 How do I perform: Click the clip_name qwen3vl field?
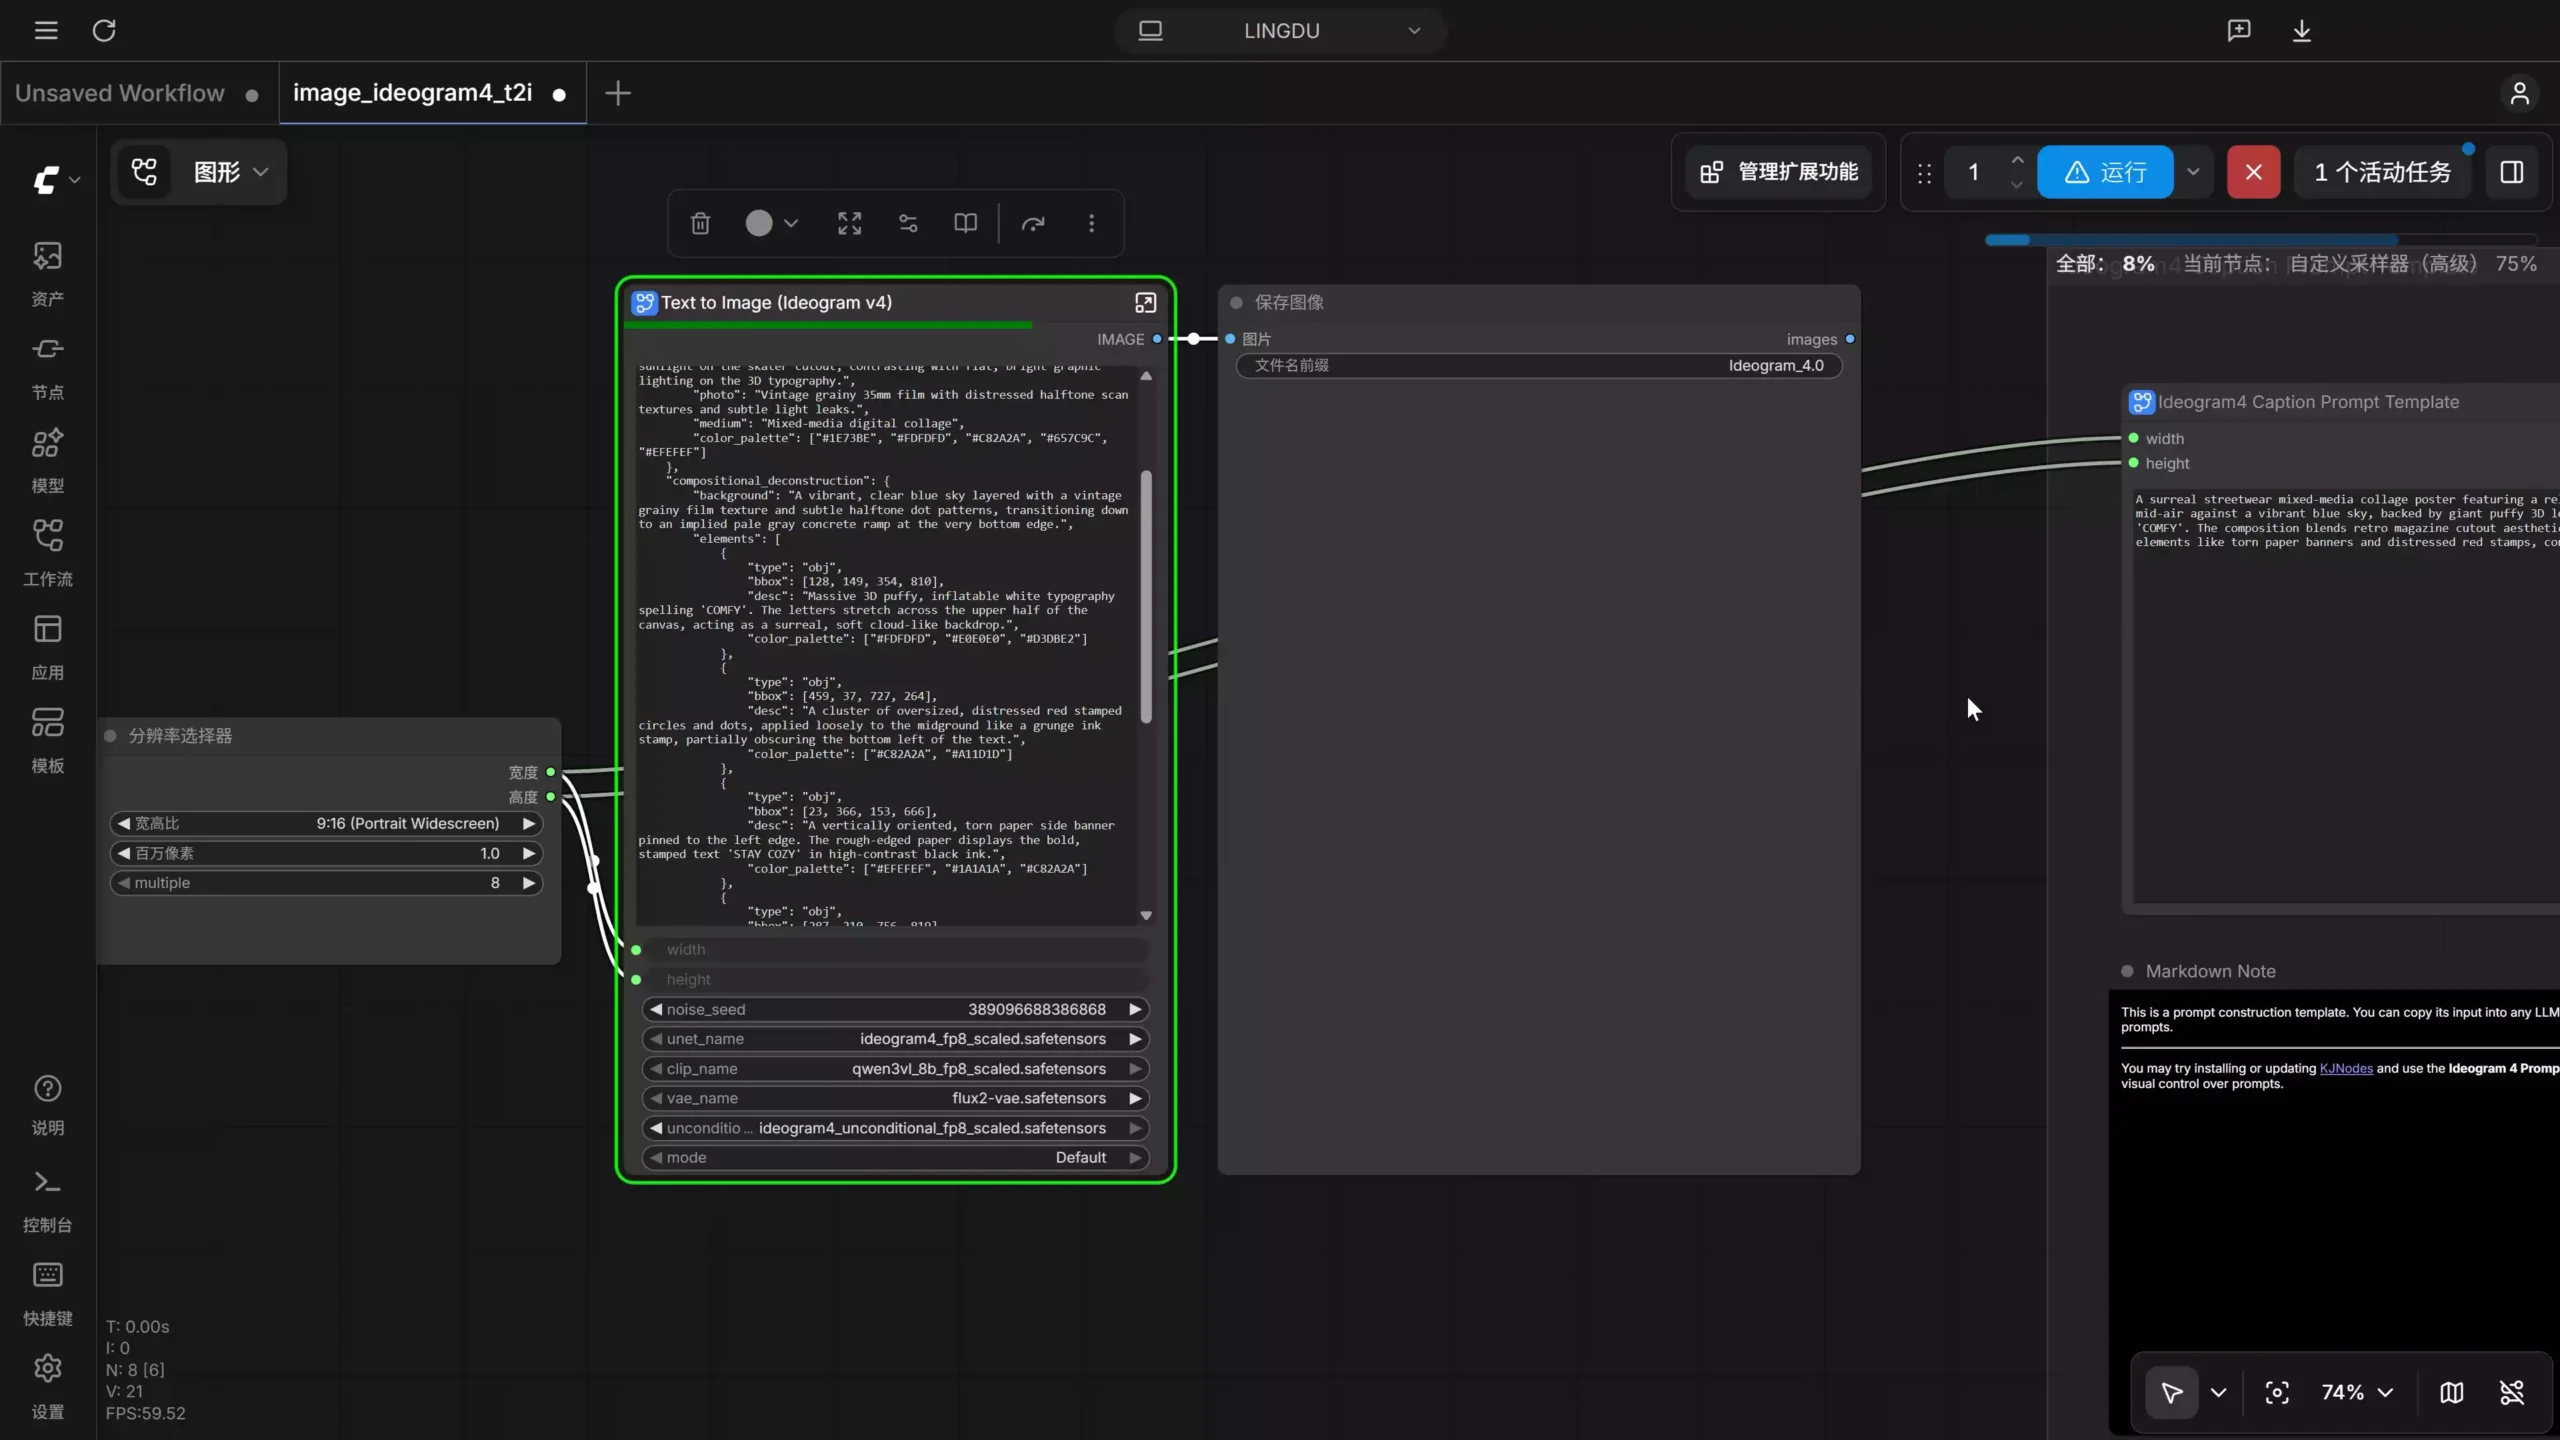pos(895,1068)
